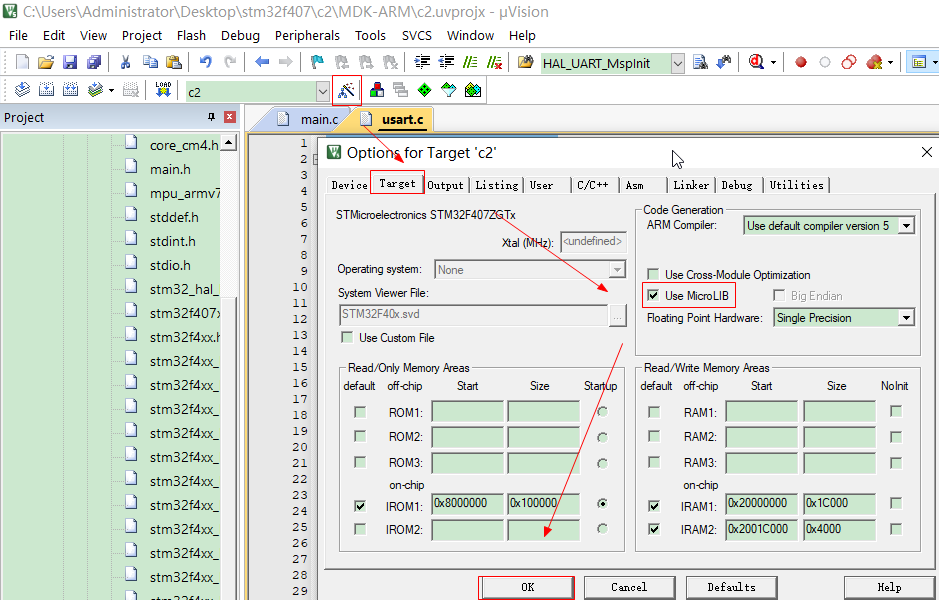Toggle the Use MicroLIB checkbox

tap(654, 296)
